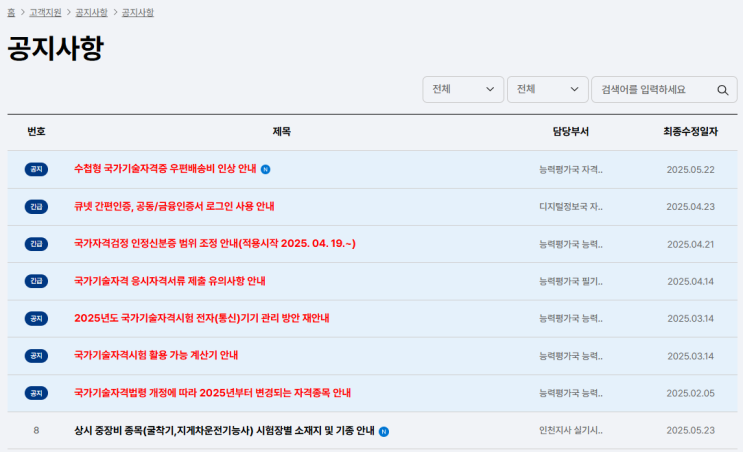
Task: Open notice 국가기술자격시험 활용 가능 계산기 안내
Action: (156, 355)
